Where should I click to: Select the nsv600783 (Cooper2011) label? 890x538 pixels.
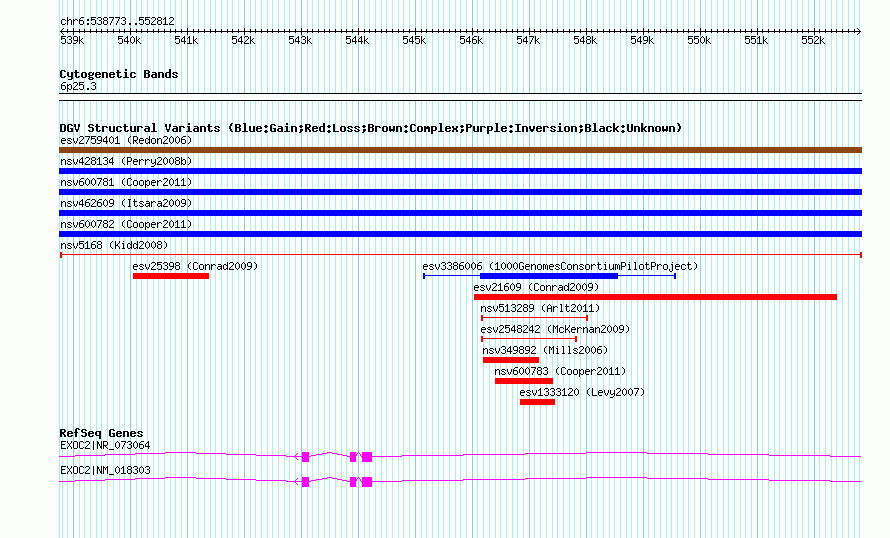pyautogui.click(x=560, y=371)
